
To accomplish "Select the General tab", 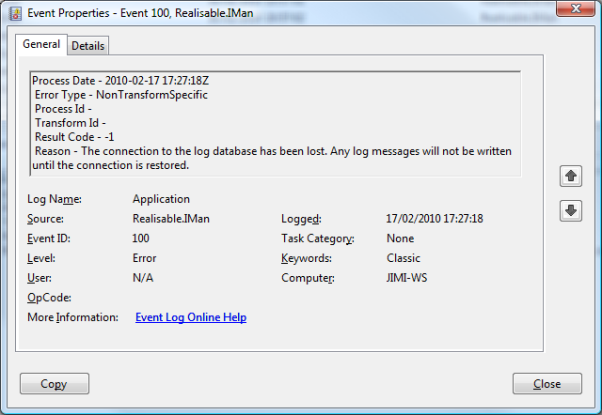I will [41, 45].
